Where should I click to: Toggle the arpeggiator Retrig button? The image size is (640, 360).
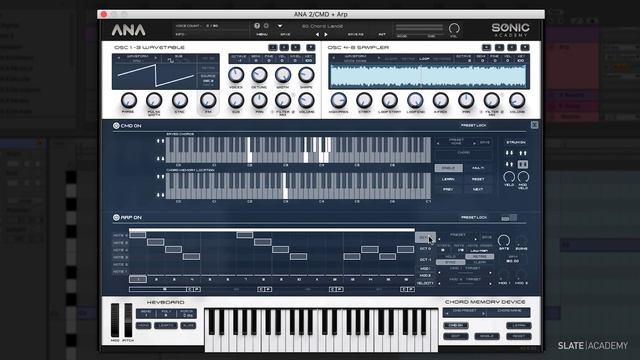[x=480, y=256]
